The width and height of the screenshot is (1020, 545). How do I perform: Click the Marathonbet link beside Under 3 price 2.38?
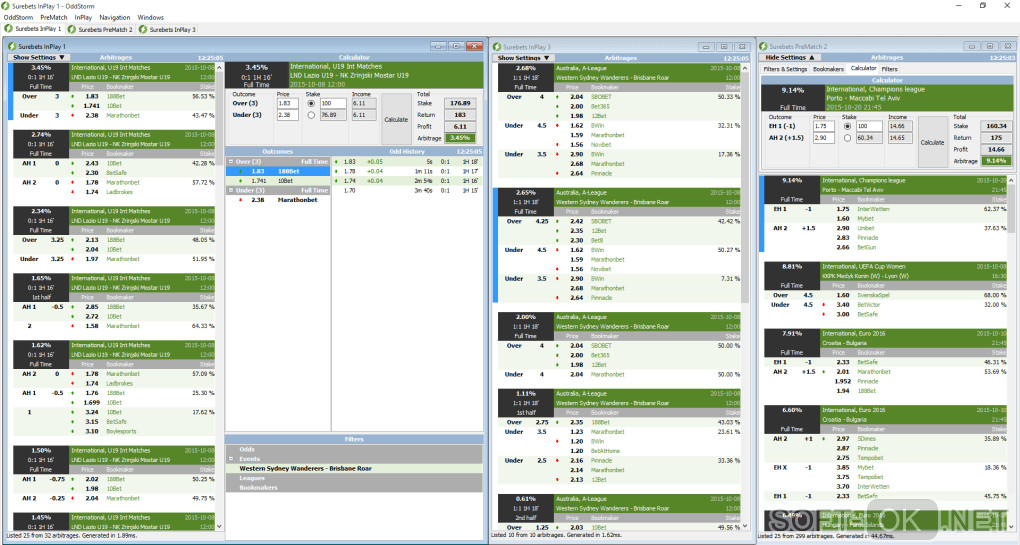pos(123,116)
